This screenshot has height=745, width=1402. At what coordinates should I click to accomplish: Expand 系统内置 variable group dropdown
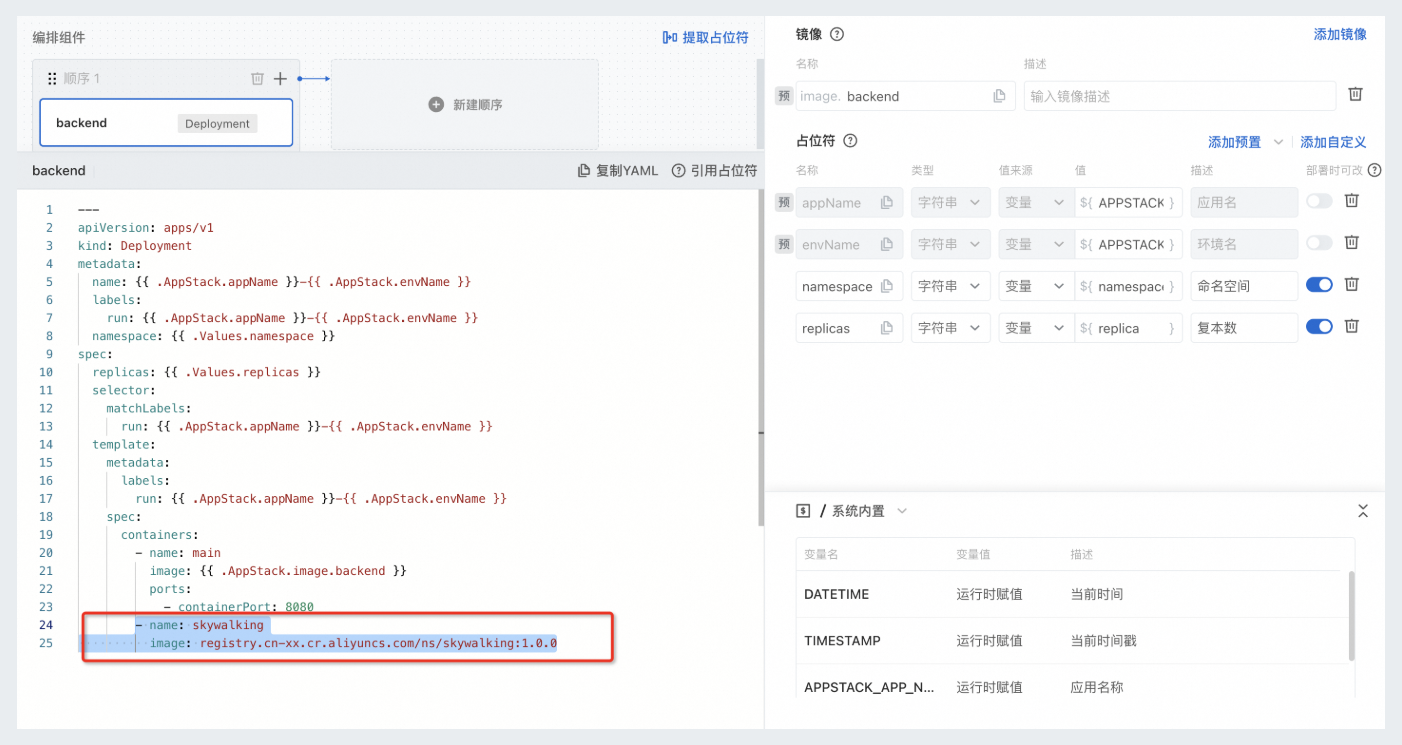pyautogui.click(x=902, y=511)
